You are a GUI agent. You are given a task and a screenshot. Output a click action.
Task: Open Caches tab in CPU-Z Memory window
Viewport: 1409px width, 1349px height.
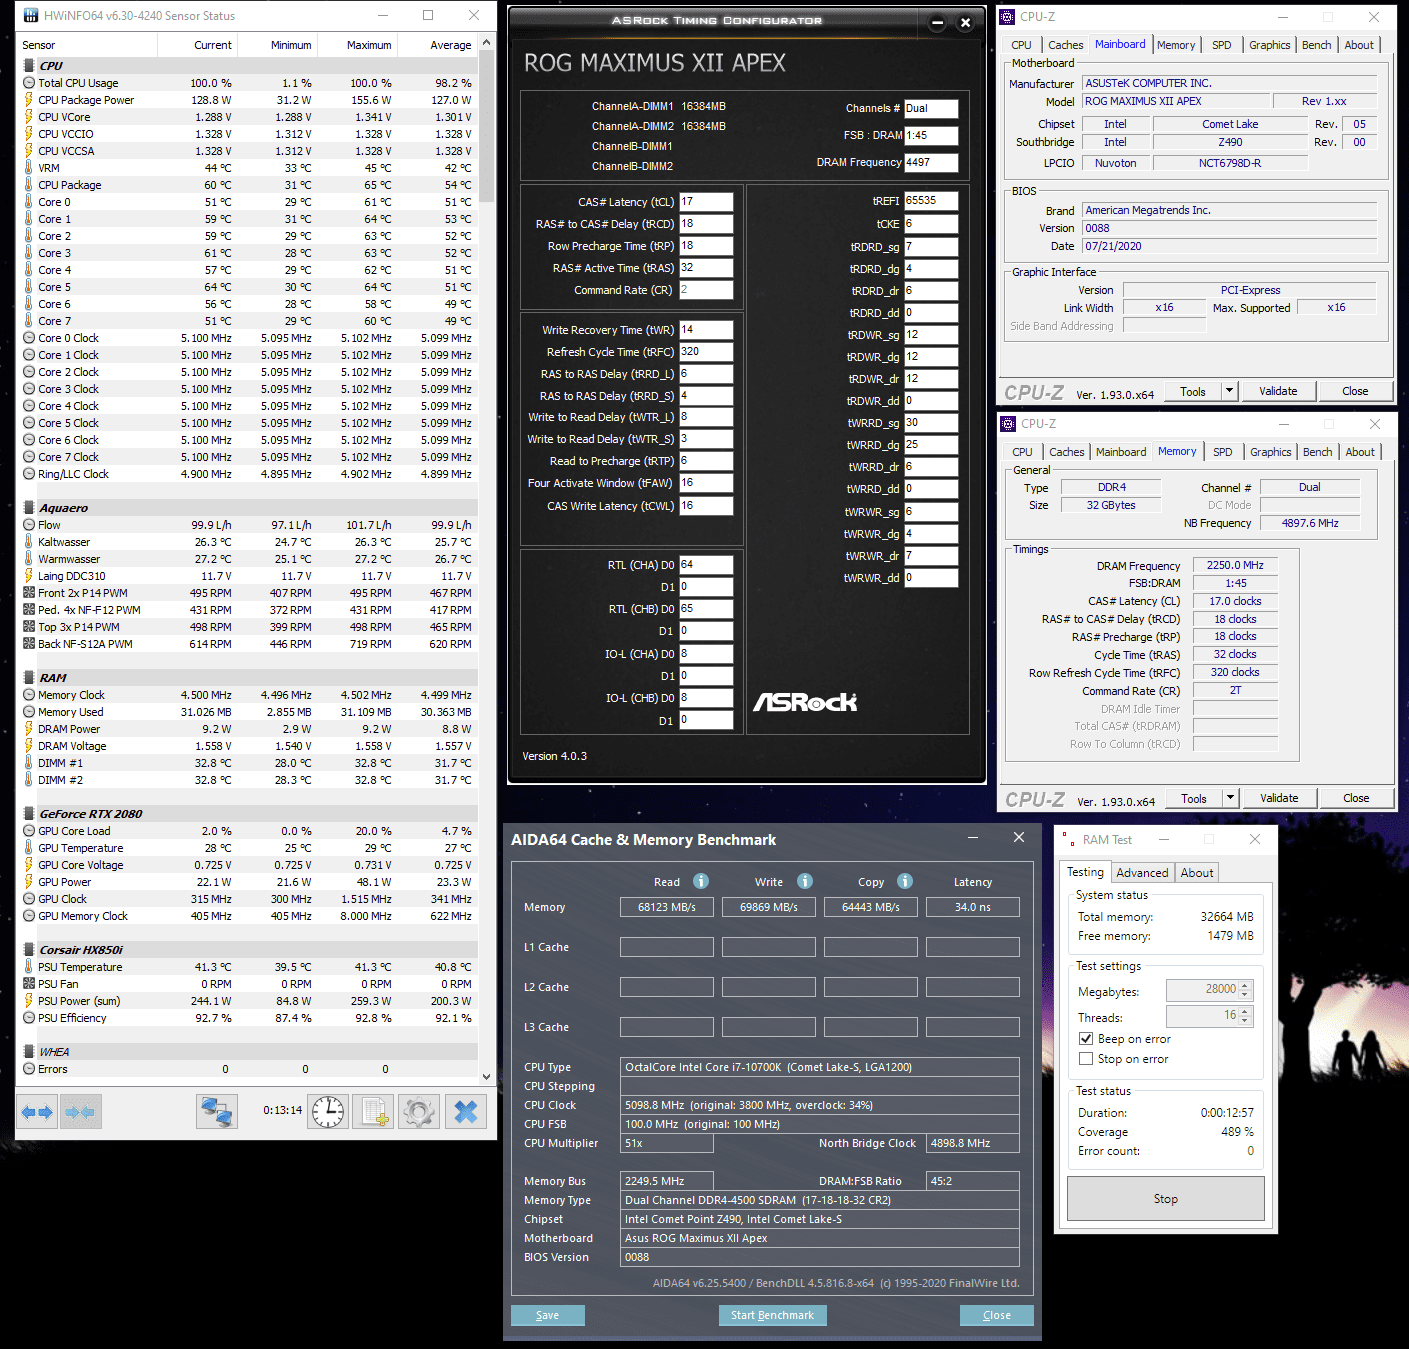pos(1066,452)
